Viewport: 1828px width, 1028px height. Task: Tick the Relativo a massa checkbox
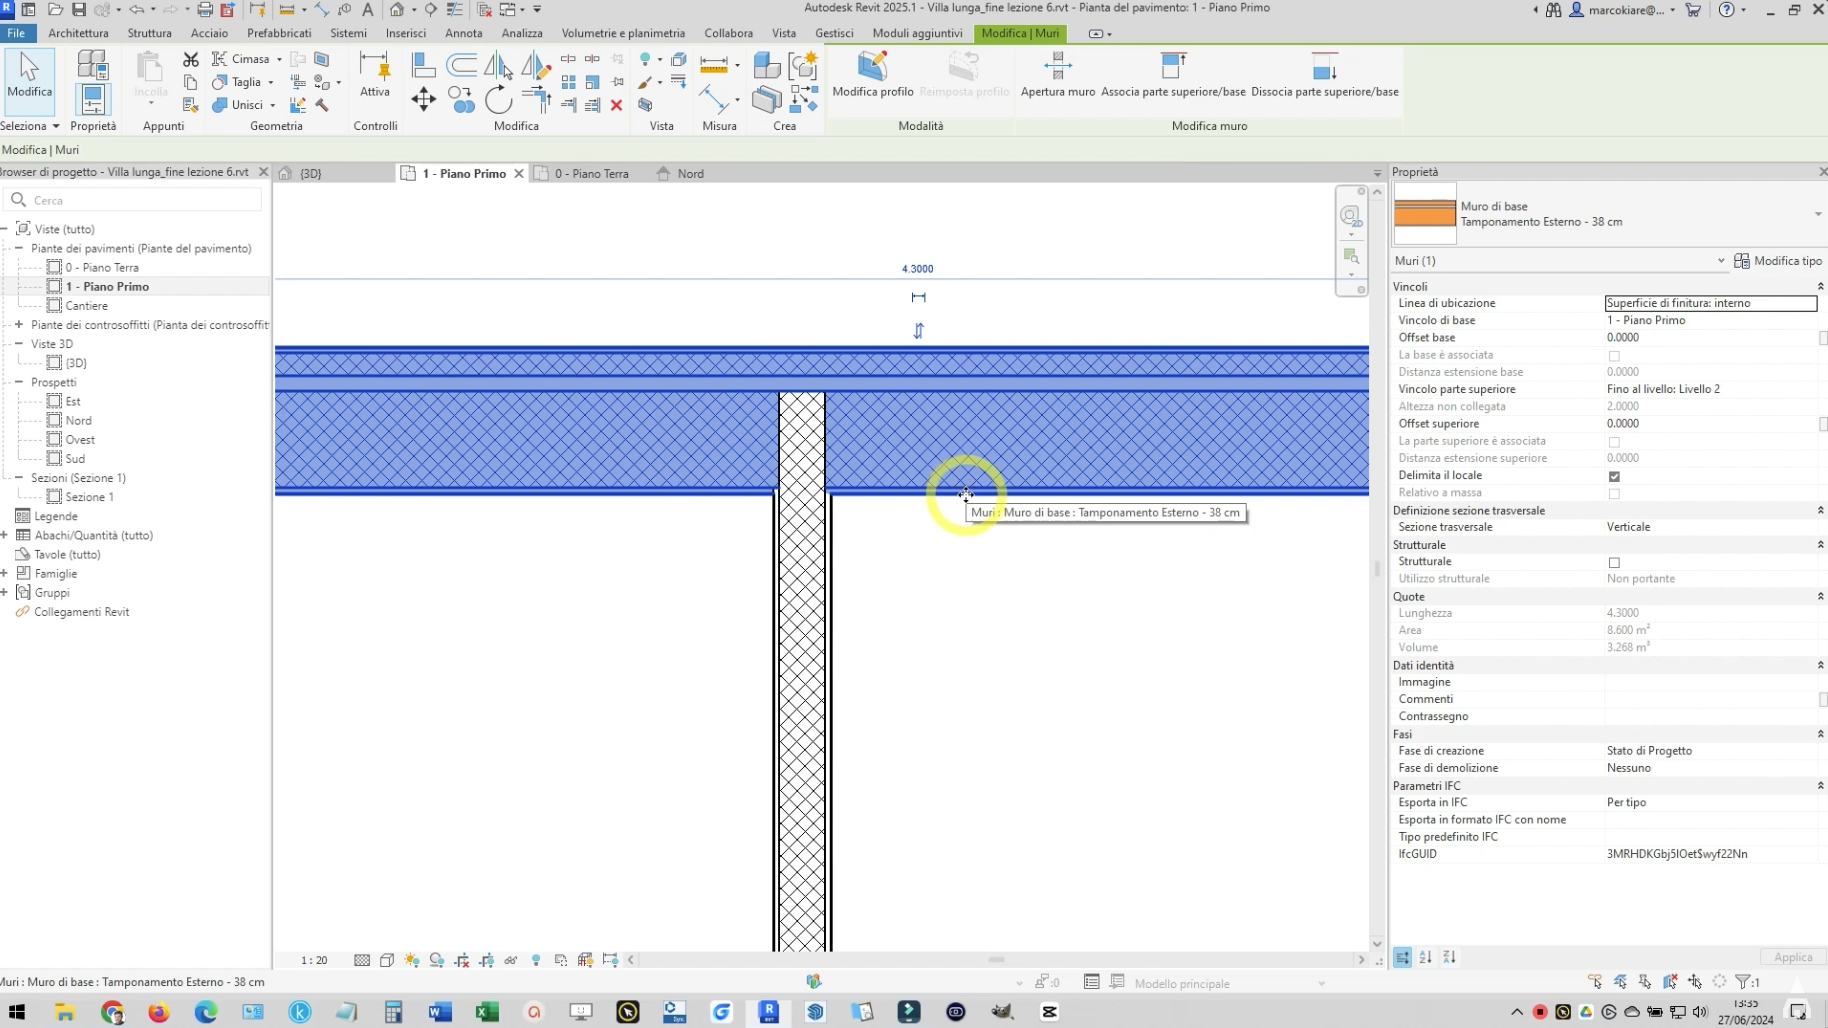[1614, 494]
